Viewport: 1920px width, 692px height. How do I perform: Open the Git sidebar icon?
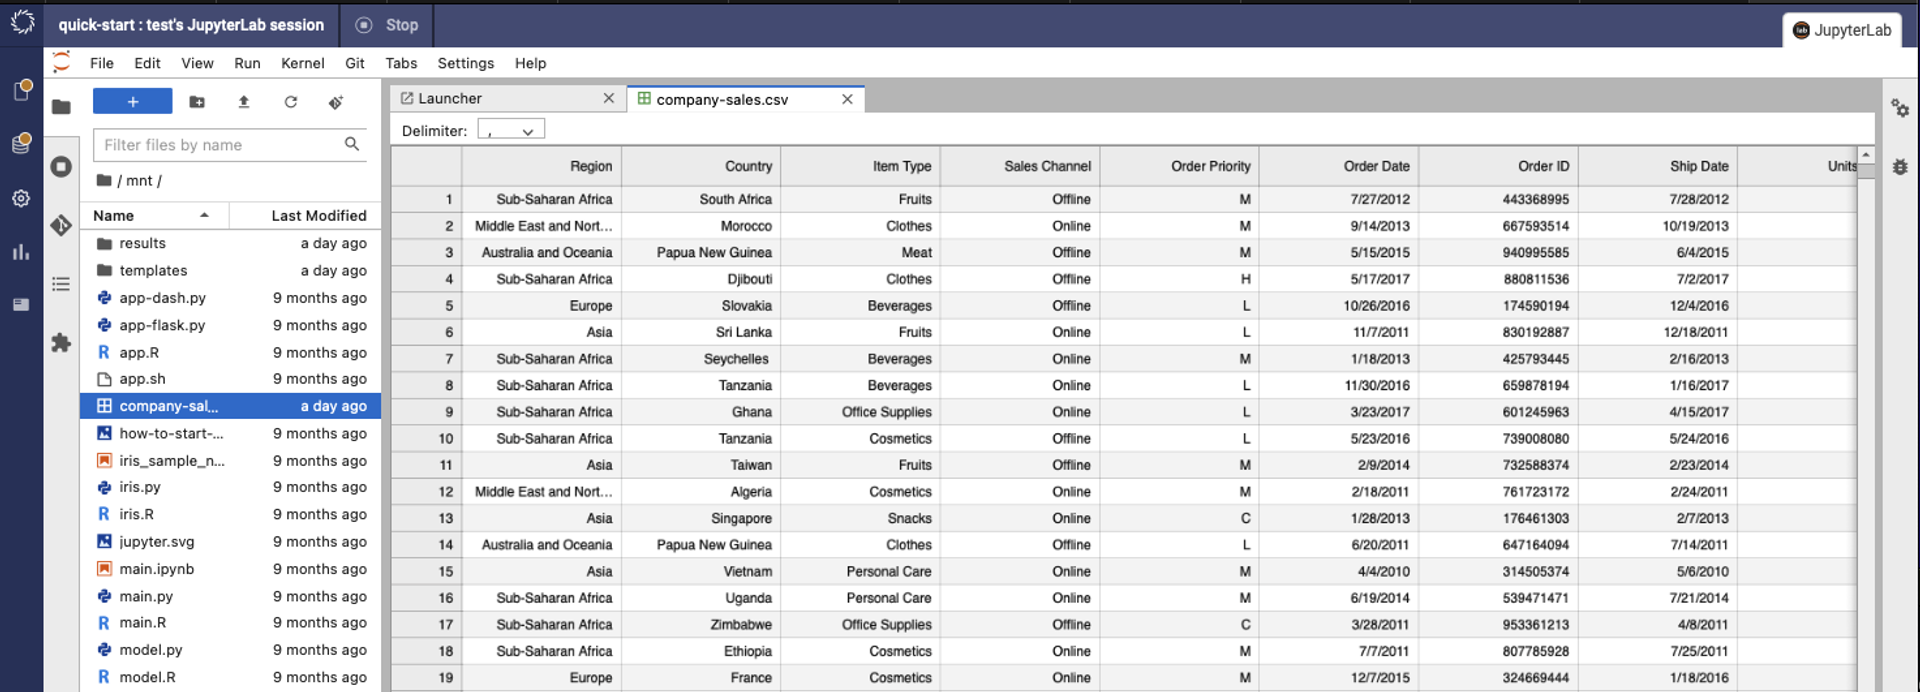61,226
